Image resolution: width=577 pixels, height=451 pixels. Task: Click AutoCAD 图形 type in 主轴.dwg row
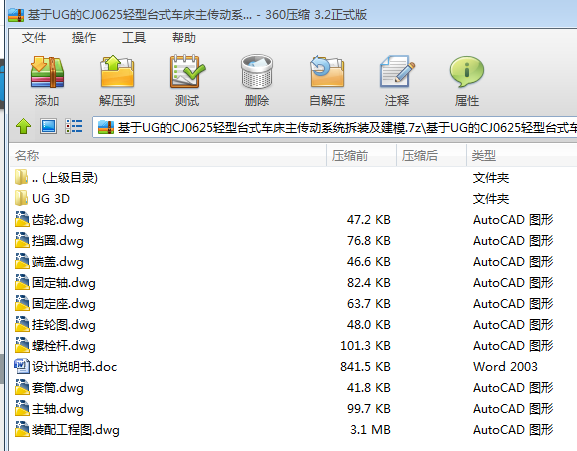(x=513, y=408)
